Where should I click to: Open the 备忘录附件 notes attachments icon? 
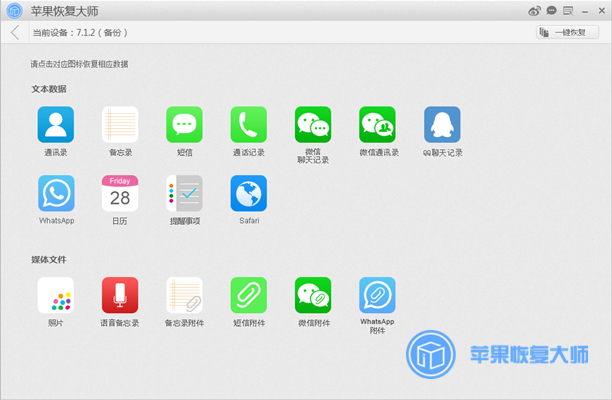184,295
